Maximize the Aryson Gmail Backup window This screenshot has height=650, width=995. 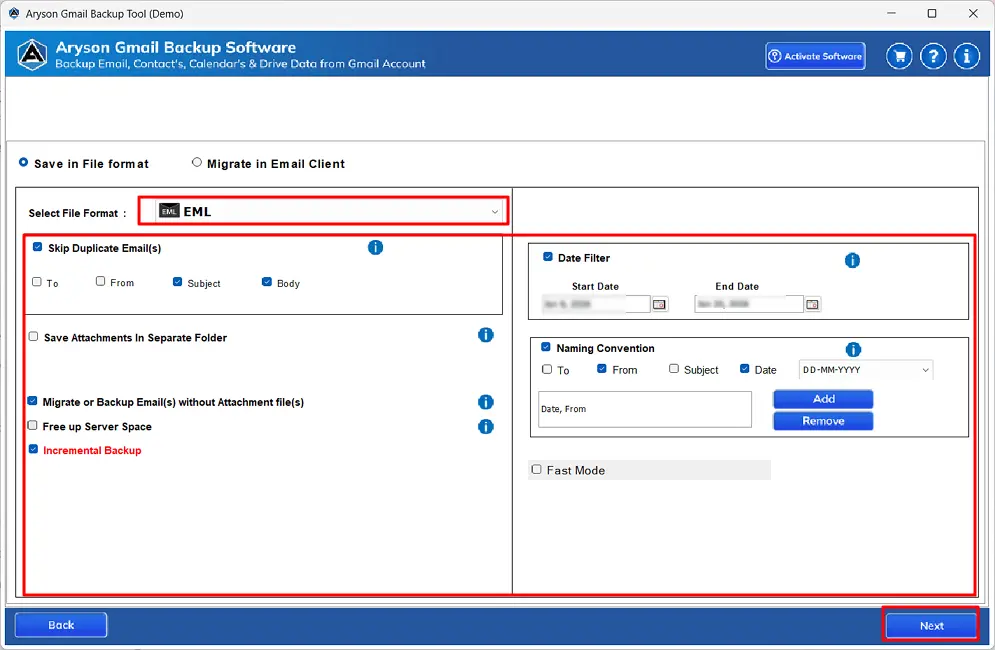(932, 13)
